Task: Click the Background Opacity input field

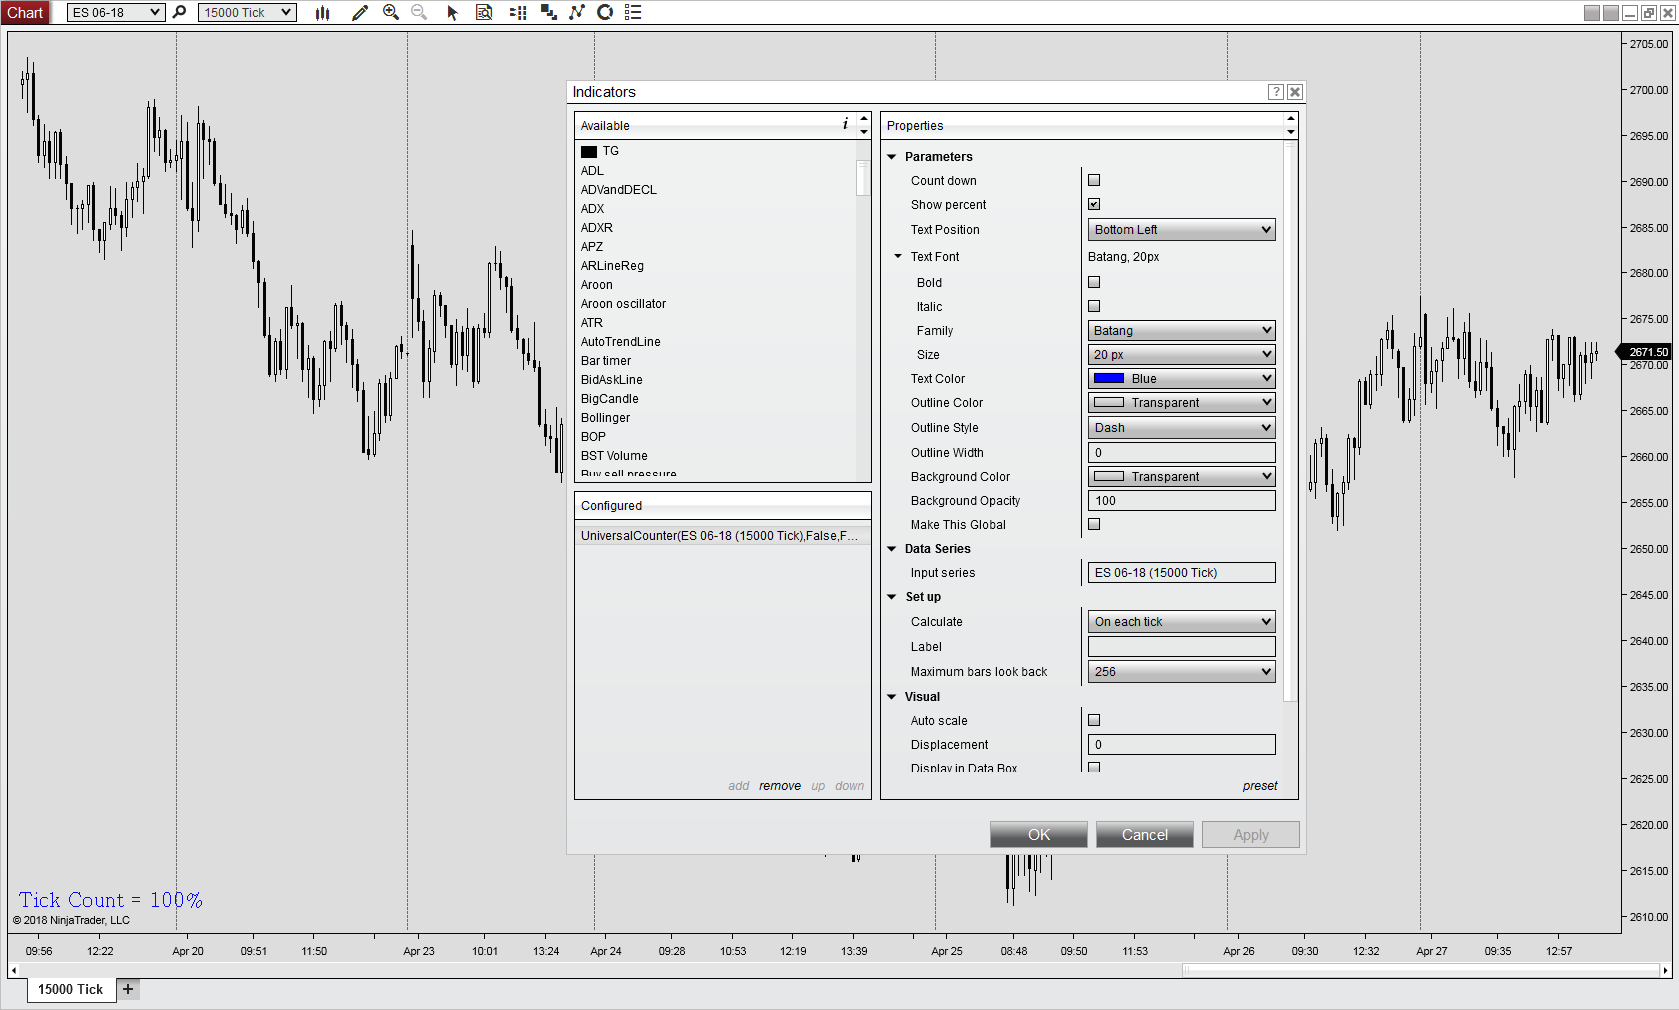Action: (1181, 501)
